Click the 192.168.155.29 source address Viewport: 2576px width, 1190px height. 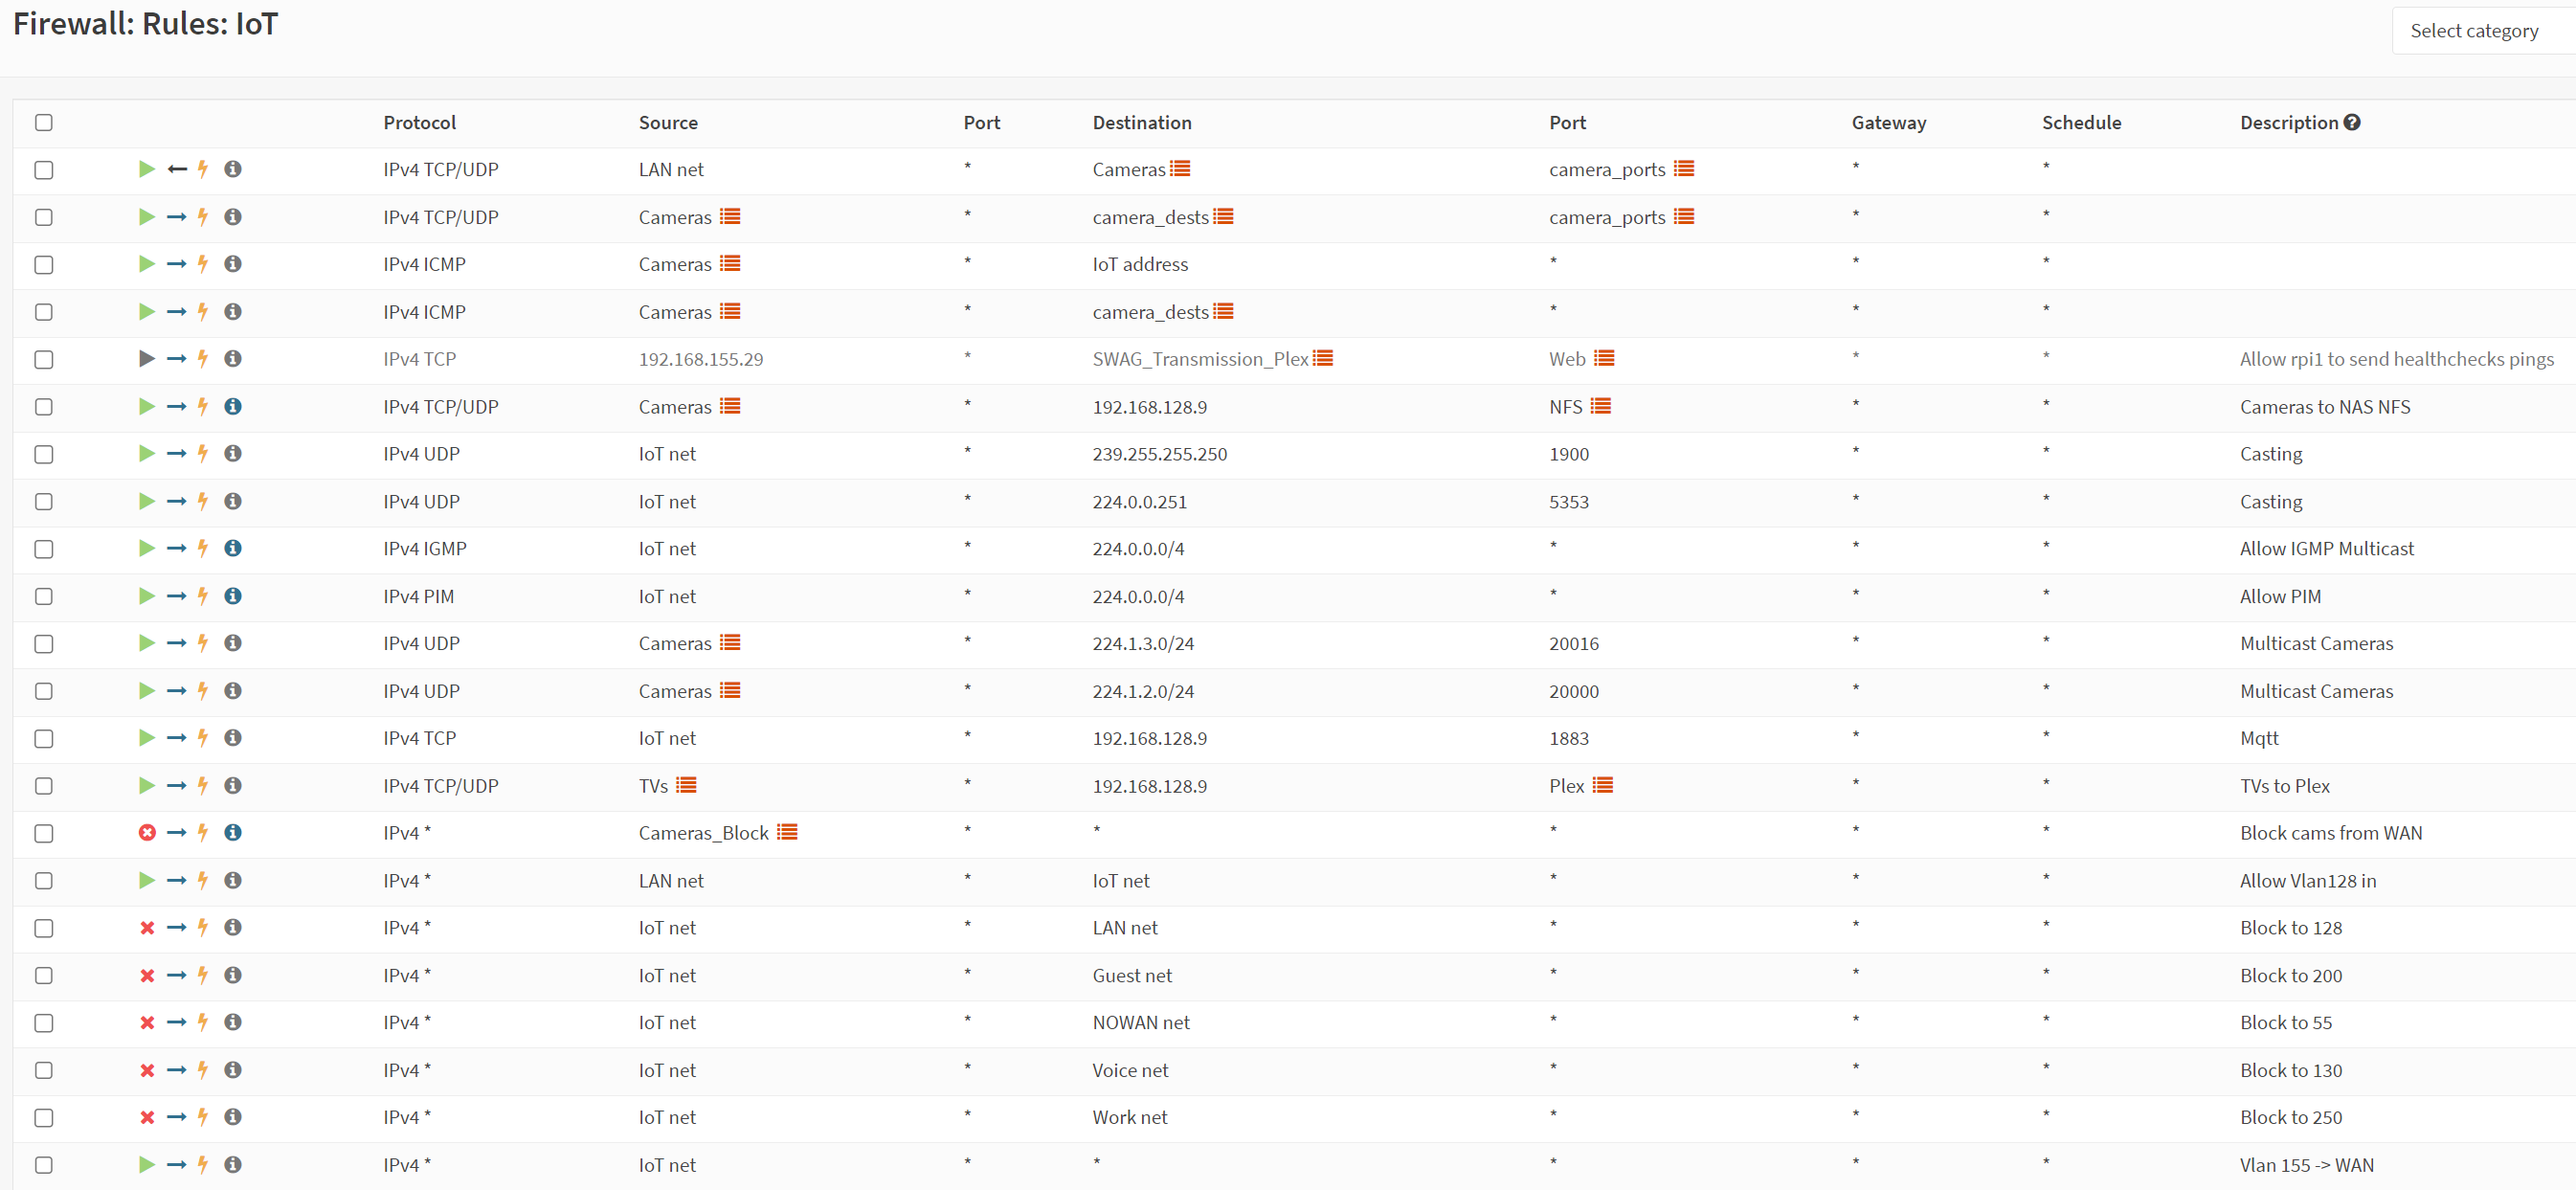pos(701,359)
